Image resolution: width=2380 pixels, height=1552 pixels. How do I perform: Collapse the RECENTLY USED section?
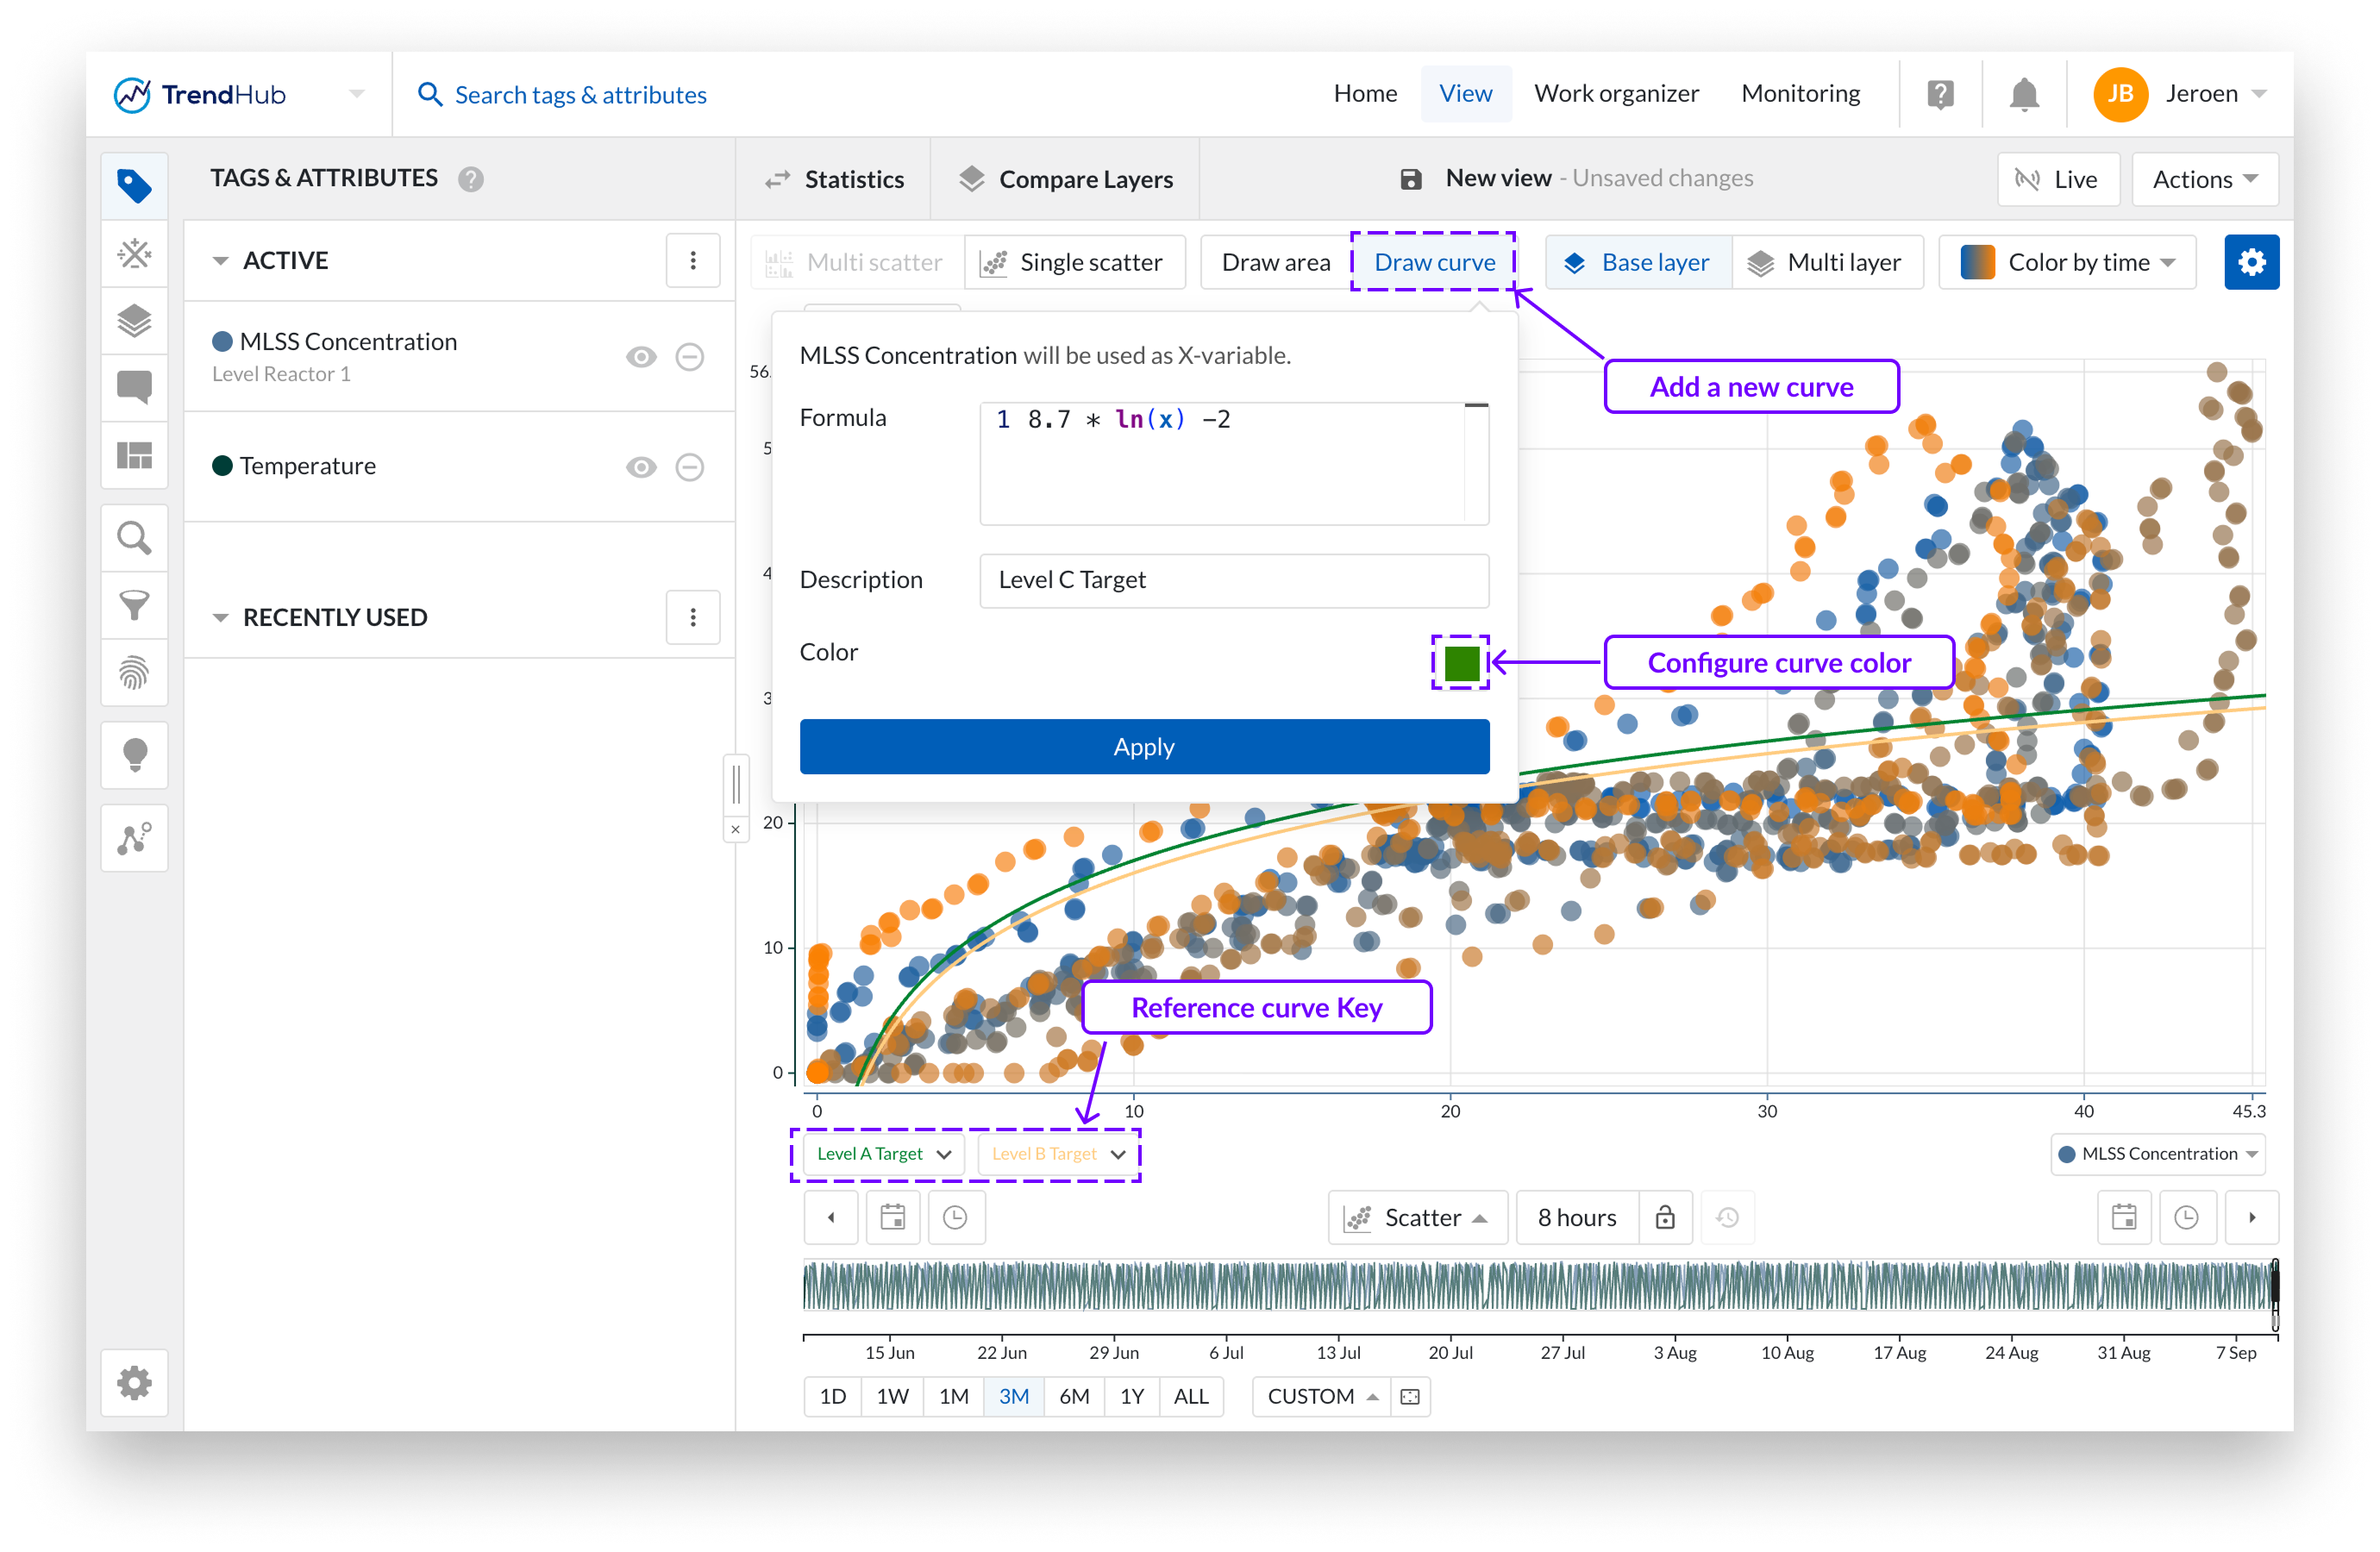[x=221, y=617]
